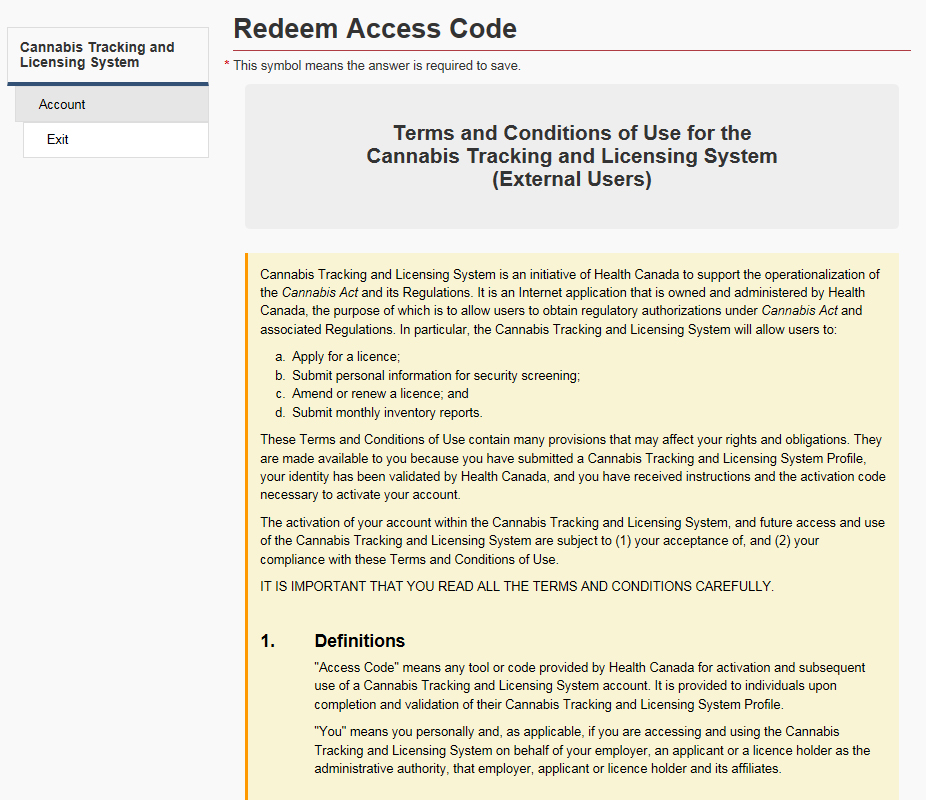Click the '(External Users)' heading line
The width and height of the screenshot is (926, 800).
point(571,180)
